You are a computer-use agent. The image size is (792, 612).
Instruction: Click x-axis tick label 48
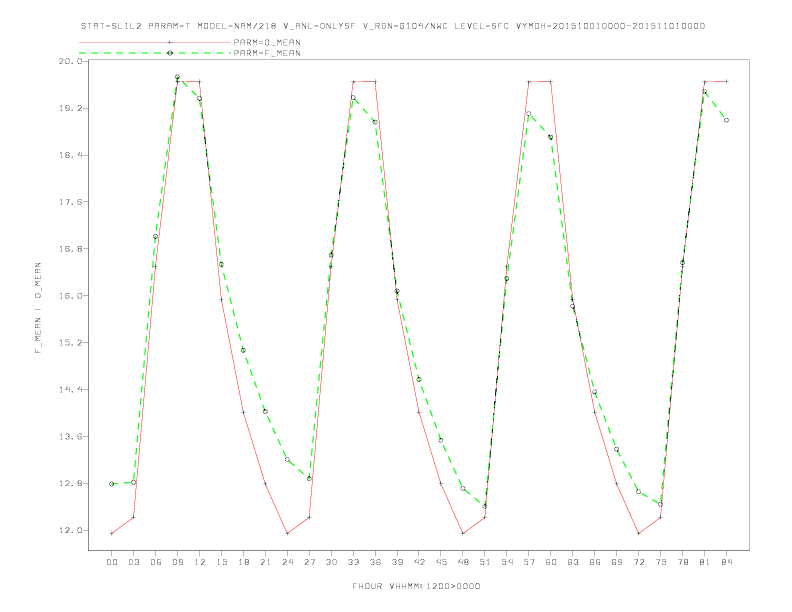tap(463, 562)
